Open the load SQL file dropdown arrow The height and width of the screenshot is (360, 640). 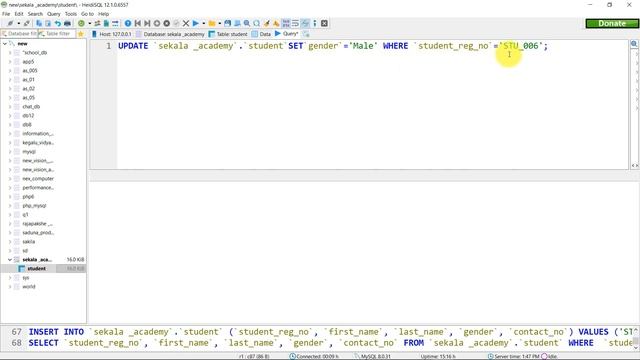220,23
